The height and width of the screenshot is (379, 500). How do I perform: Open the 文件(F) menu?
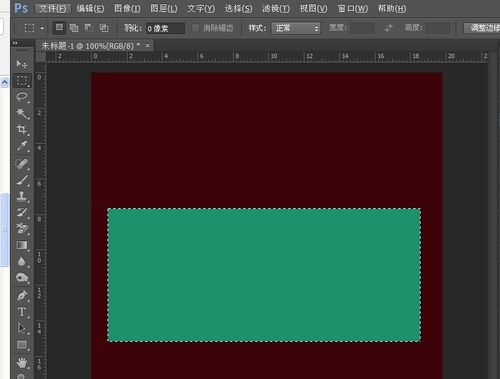pos(53,8)
